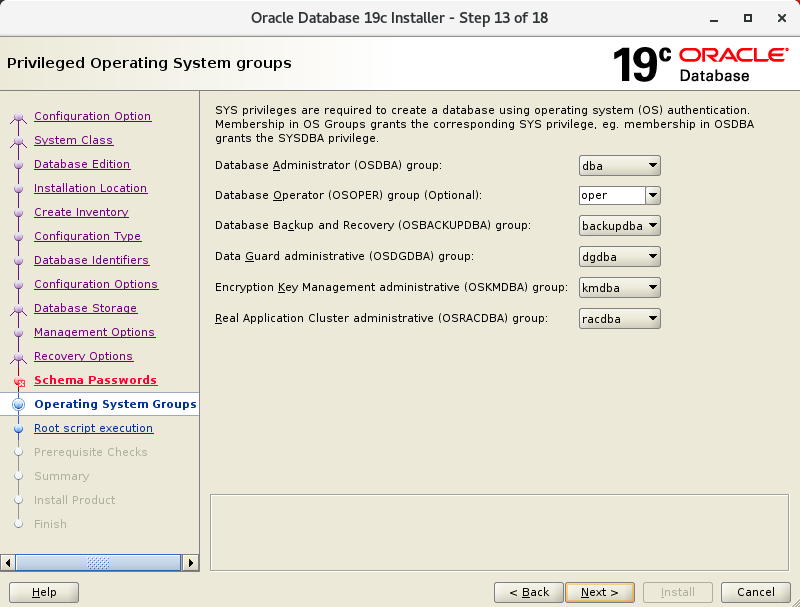This screenshot has height=607, width=800.
Task: Click the Data Guard administrative (OSDGDBA) label
Action: point(344,256)
